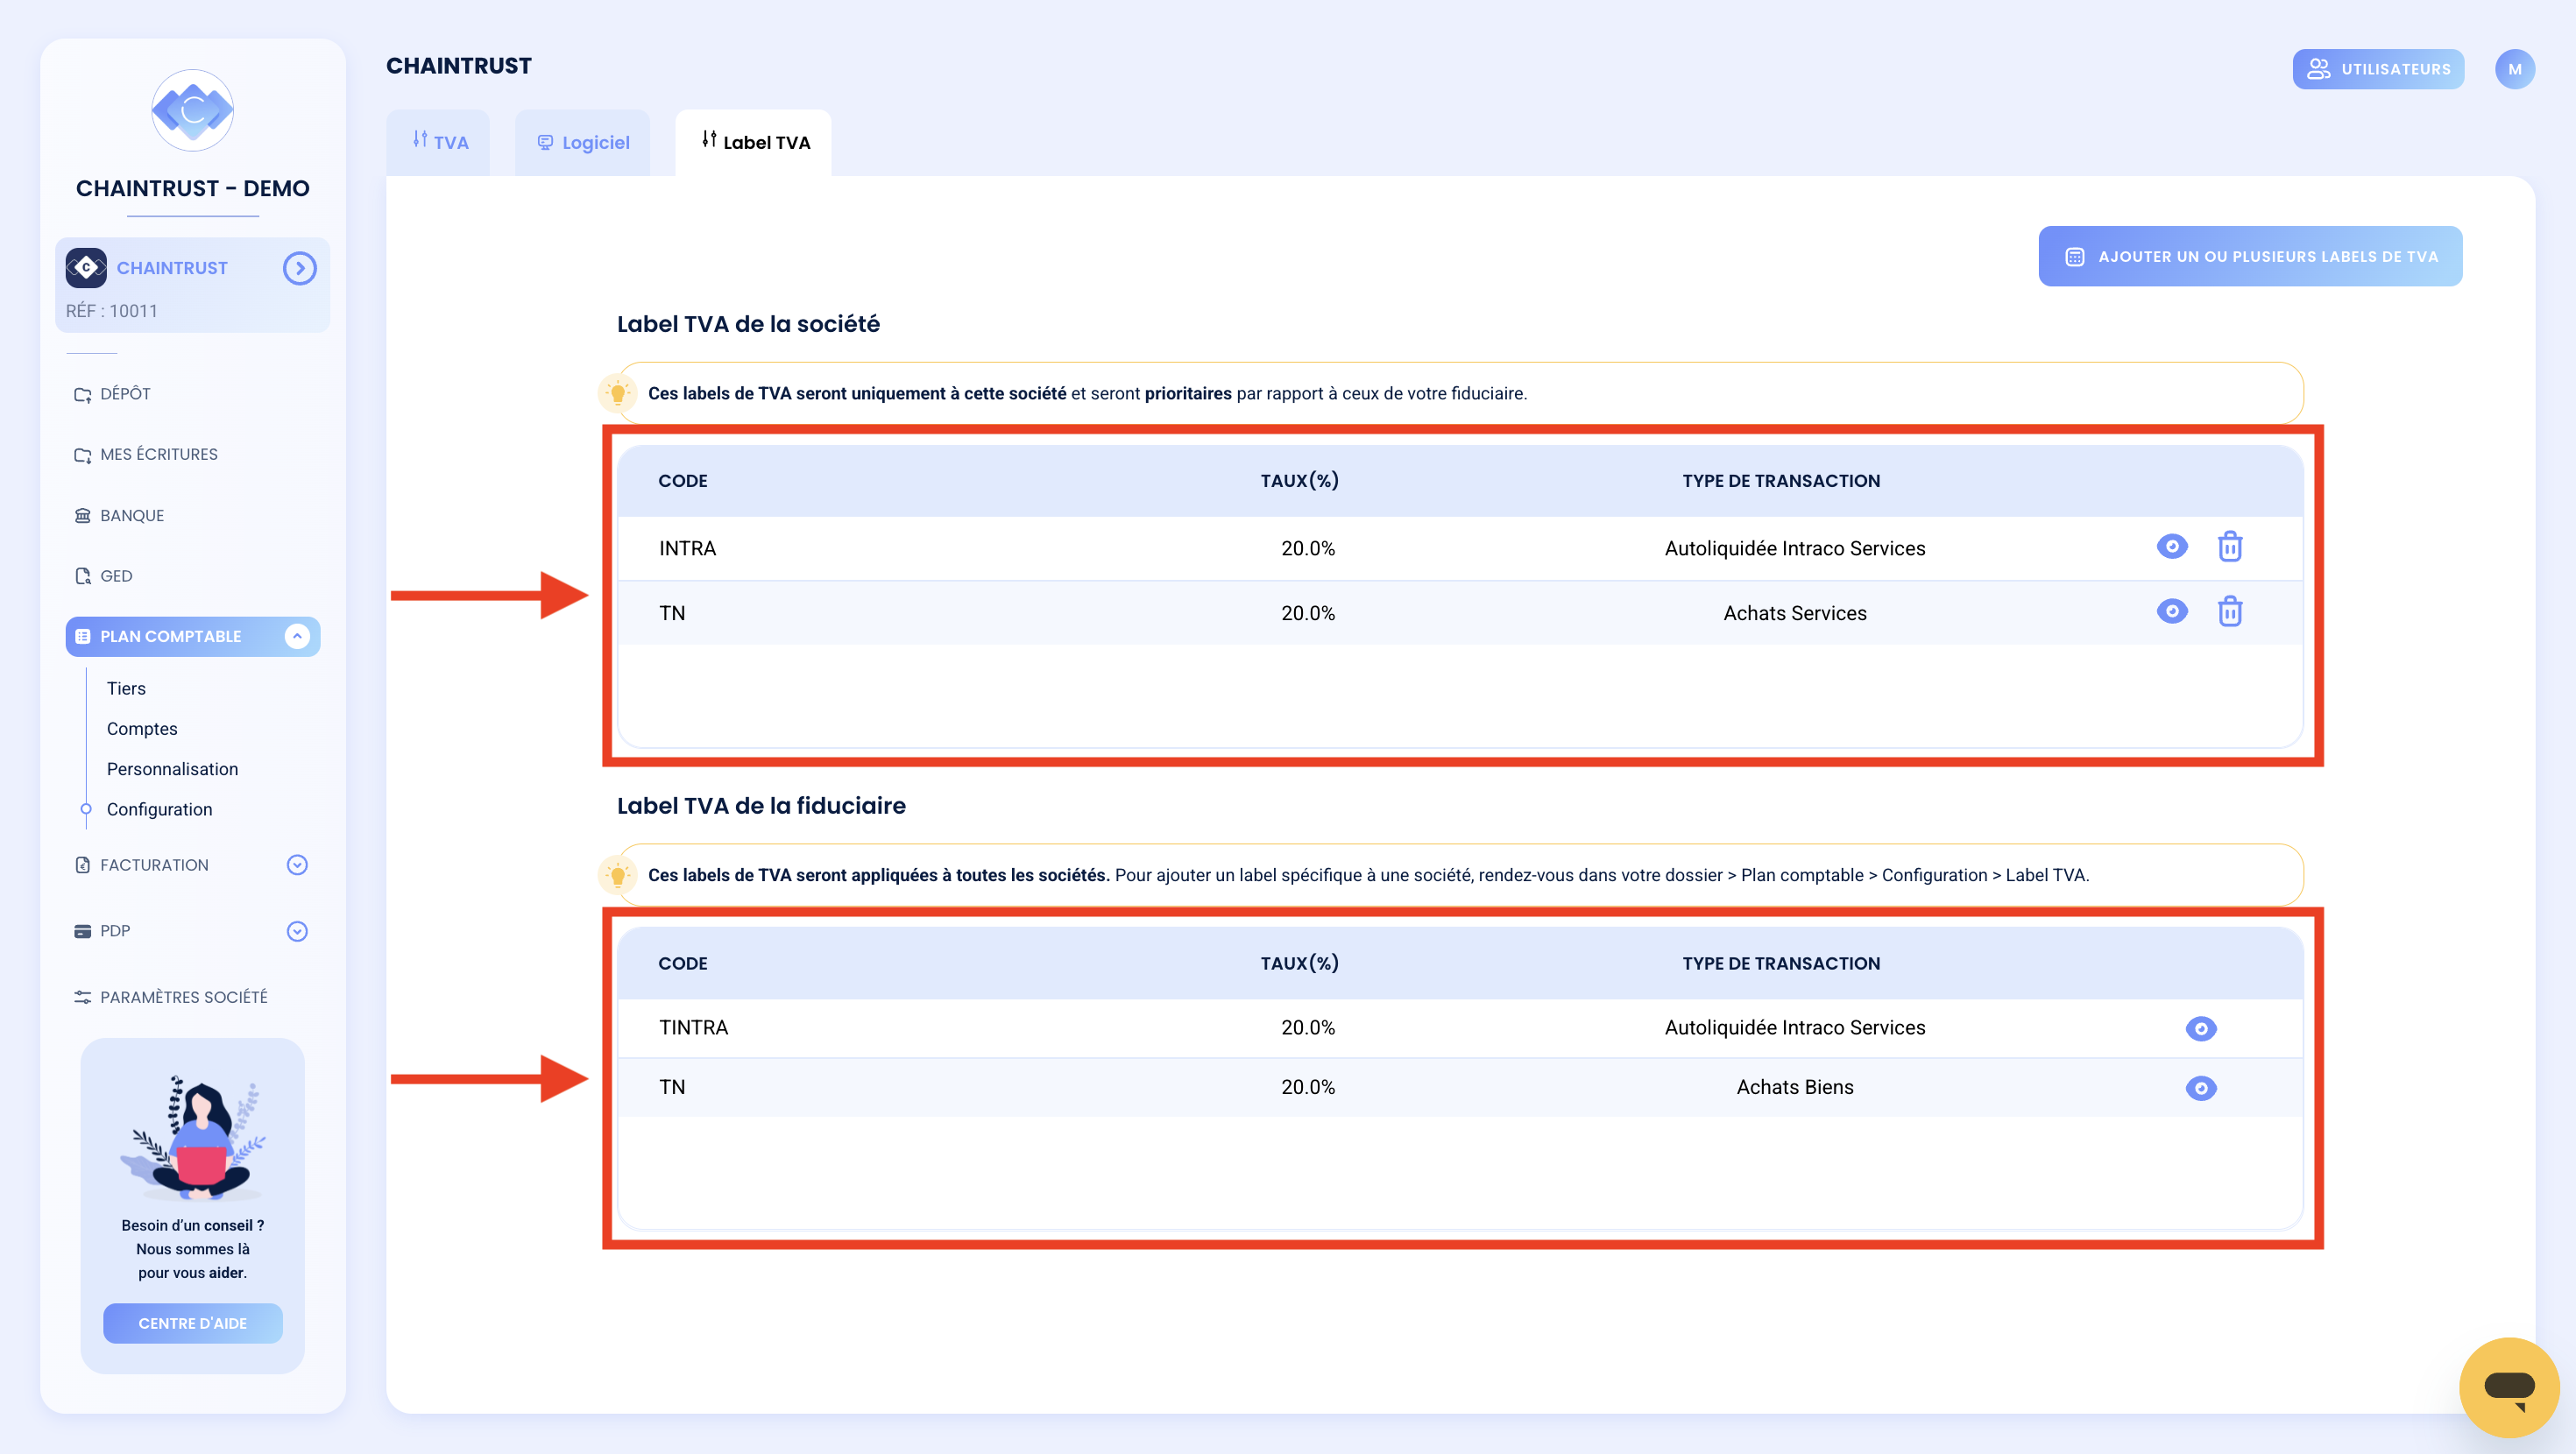Screen dimensions: 2576x1454
Task: View the company TN Achats Services label
Action: tap(2171, 611)
